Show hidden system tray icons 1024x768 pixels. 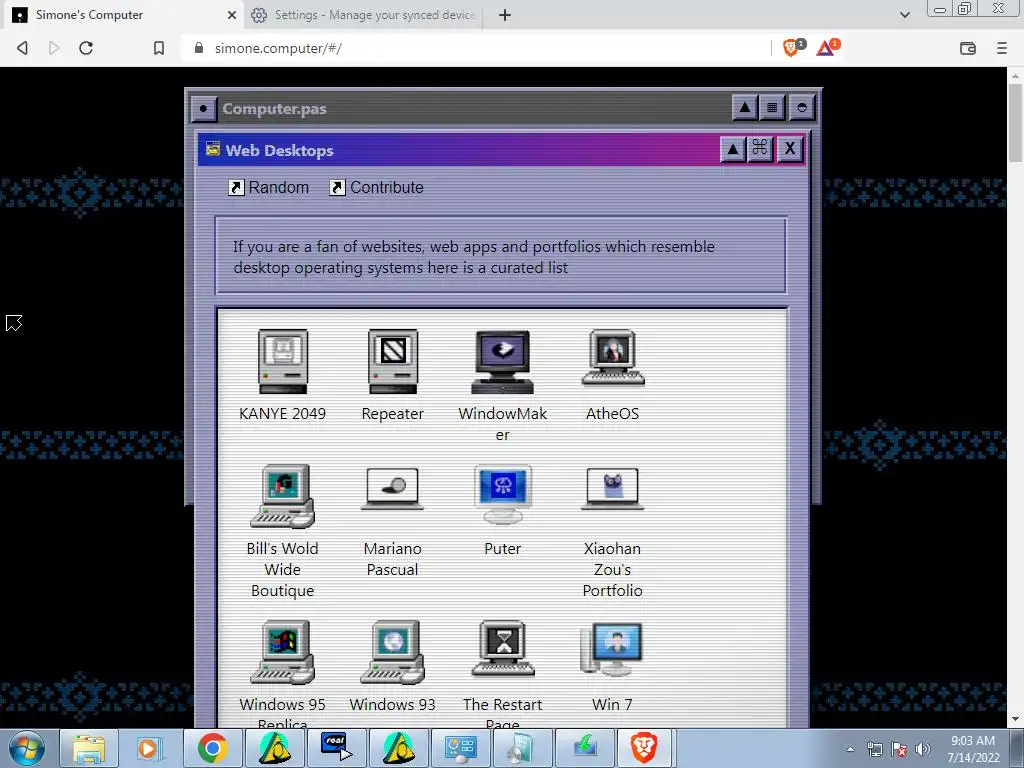tap(850, 749)
